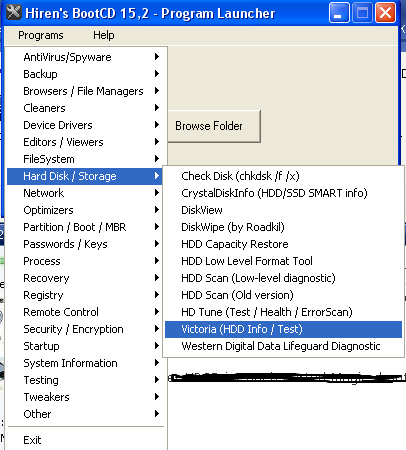The image size is (406, 450).
Task: Launch HDD Scan (Low-level diagnostic)
Action: click(283, 278)
